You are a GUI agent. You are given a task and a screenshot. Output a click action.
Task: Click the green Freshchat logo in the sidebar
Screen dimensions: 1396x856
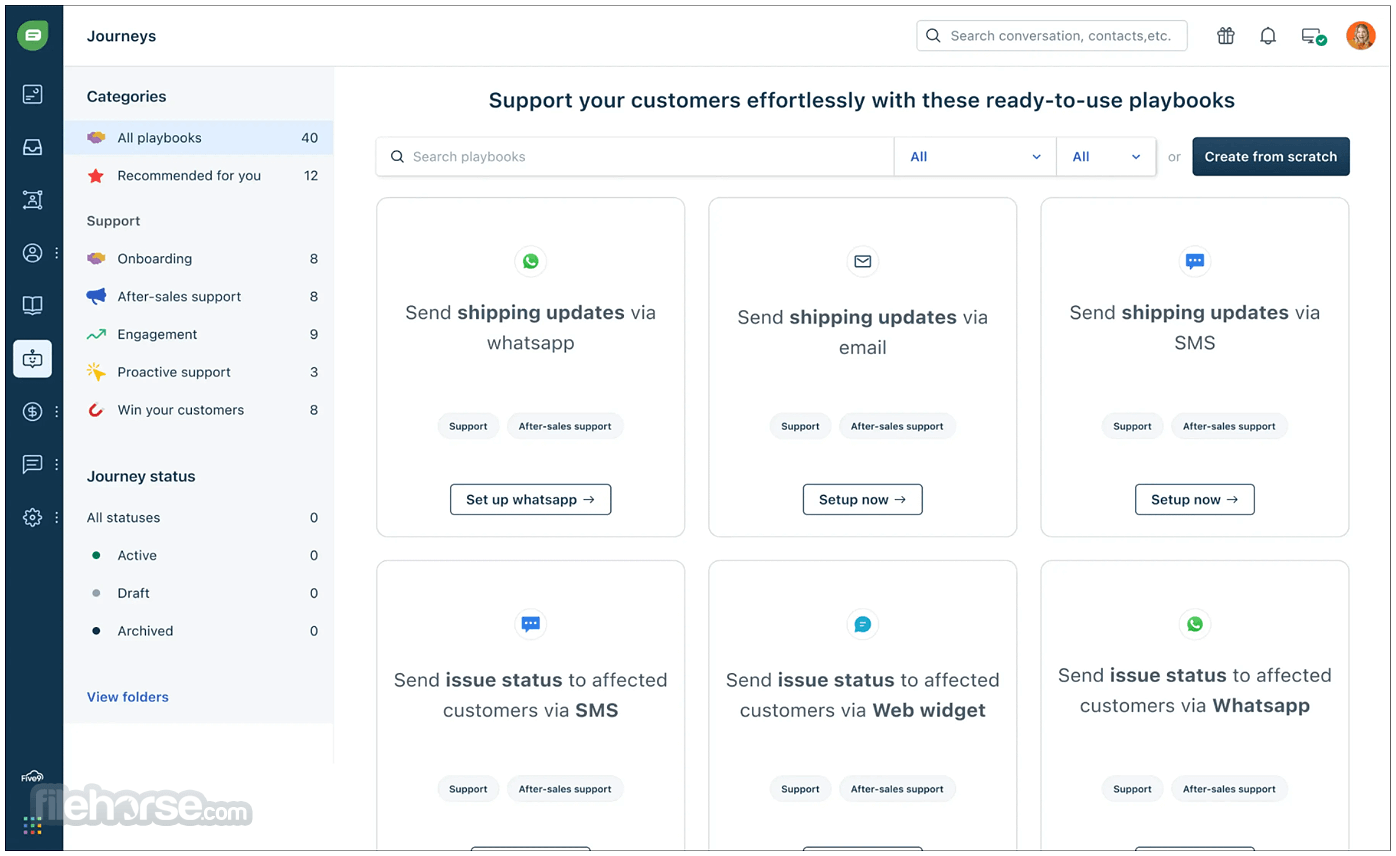pos(33,36)
